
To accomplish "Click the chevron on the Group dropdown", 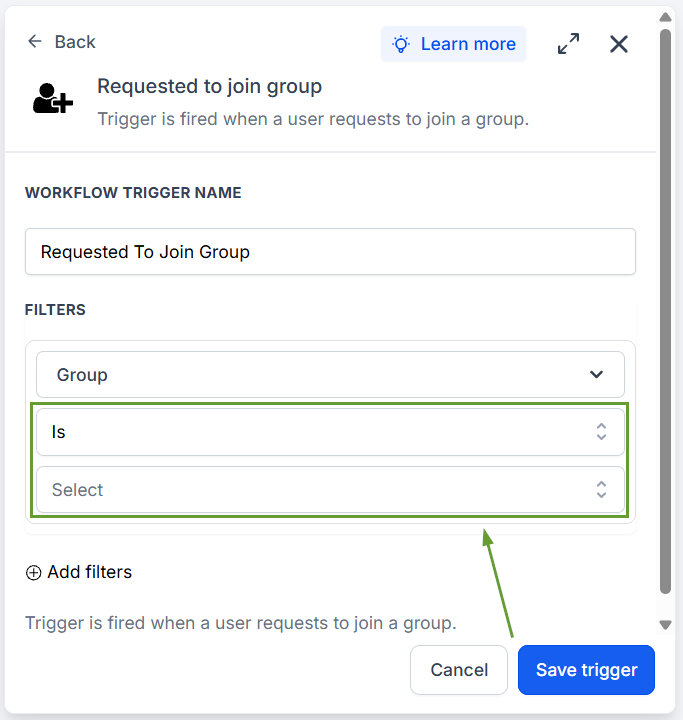I will coord(596,375).
